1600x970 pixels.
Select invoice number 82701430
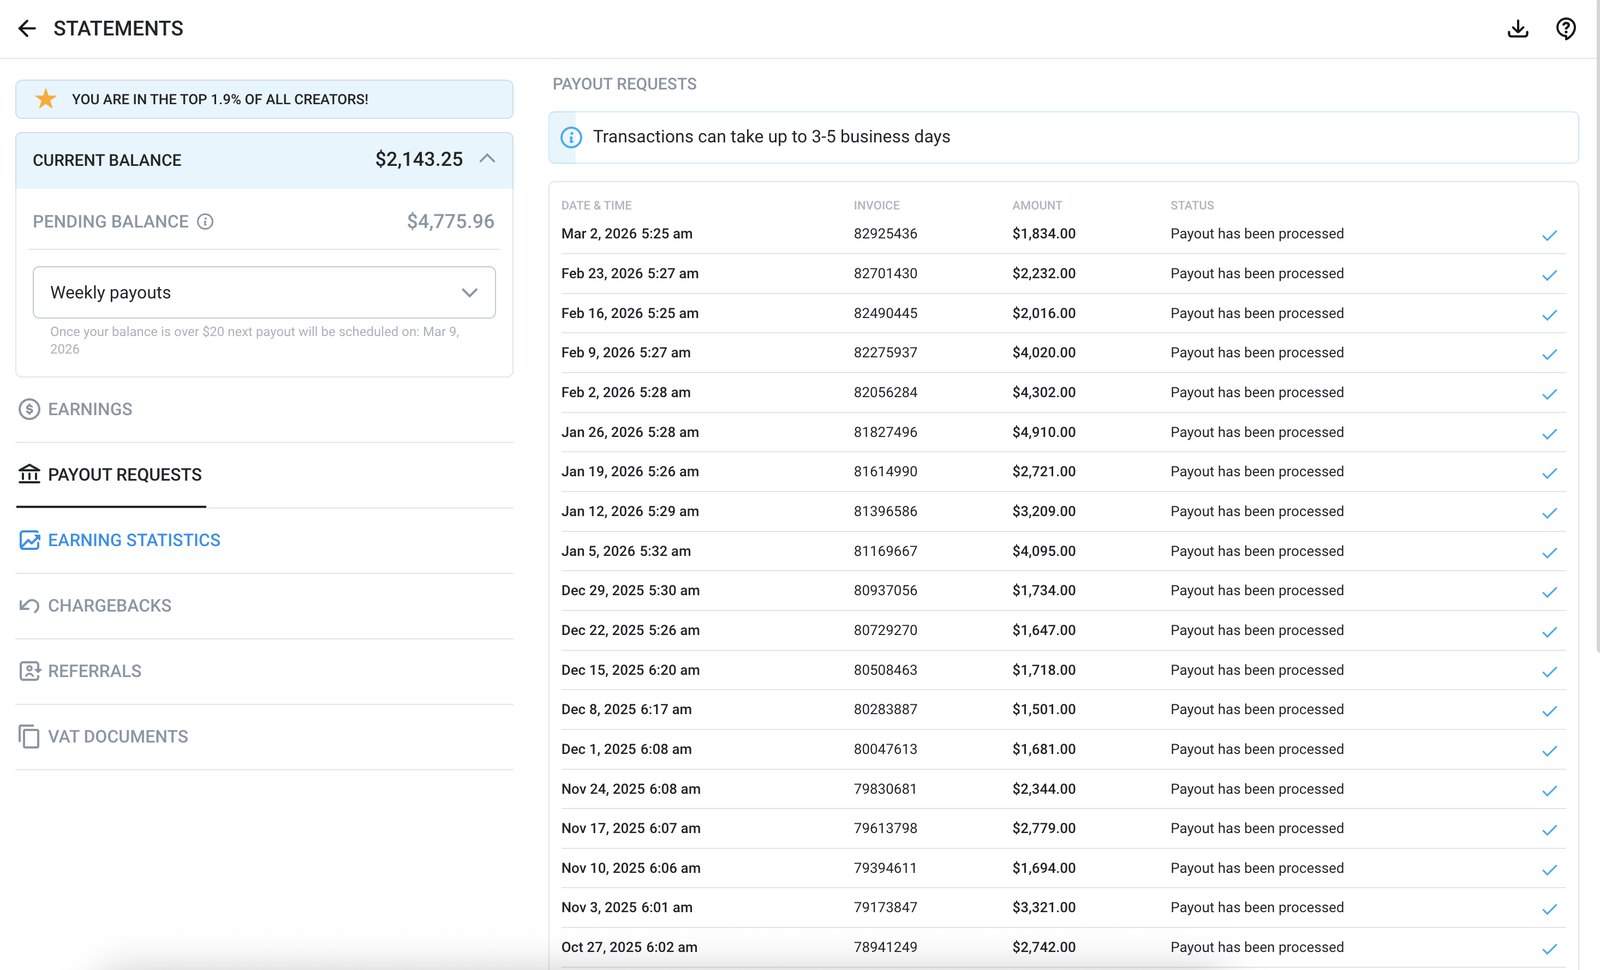(885, 273)
